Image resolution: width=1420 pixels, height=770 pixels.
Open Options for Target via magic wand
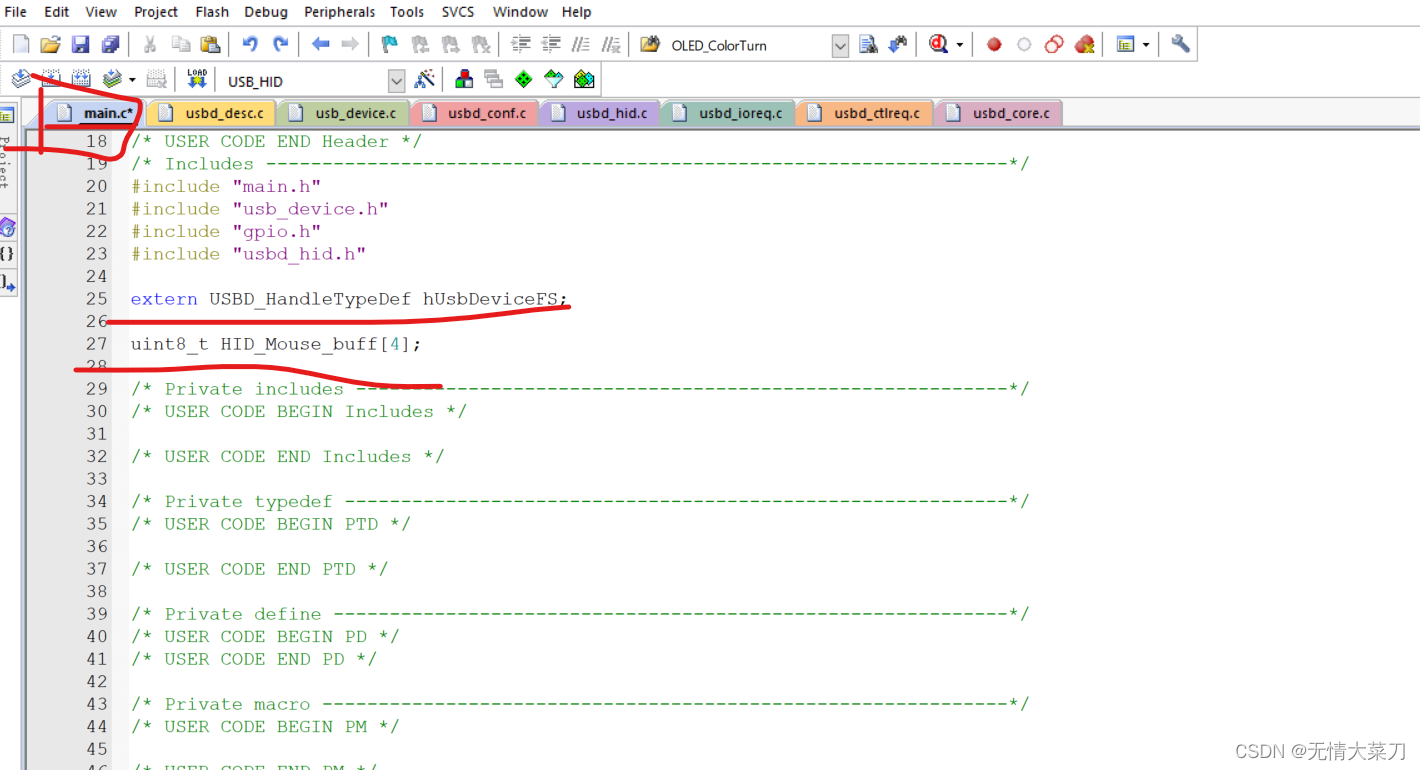(425, 79)
